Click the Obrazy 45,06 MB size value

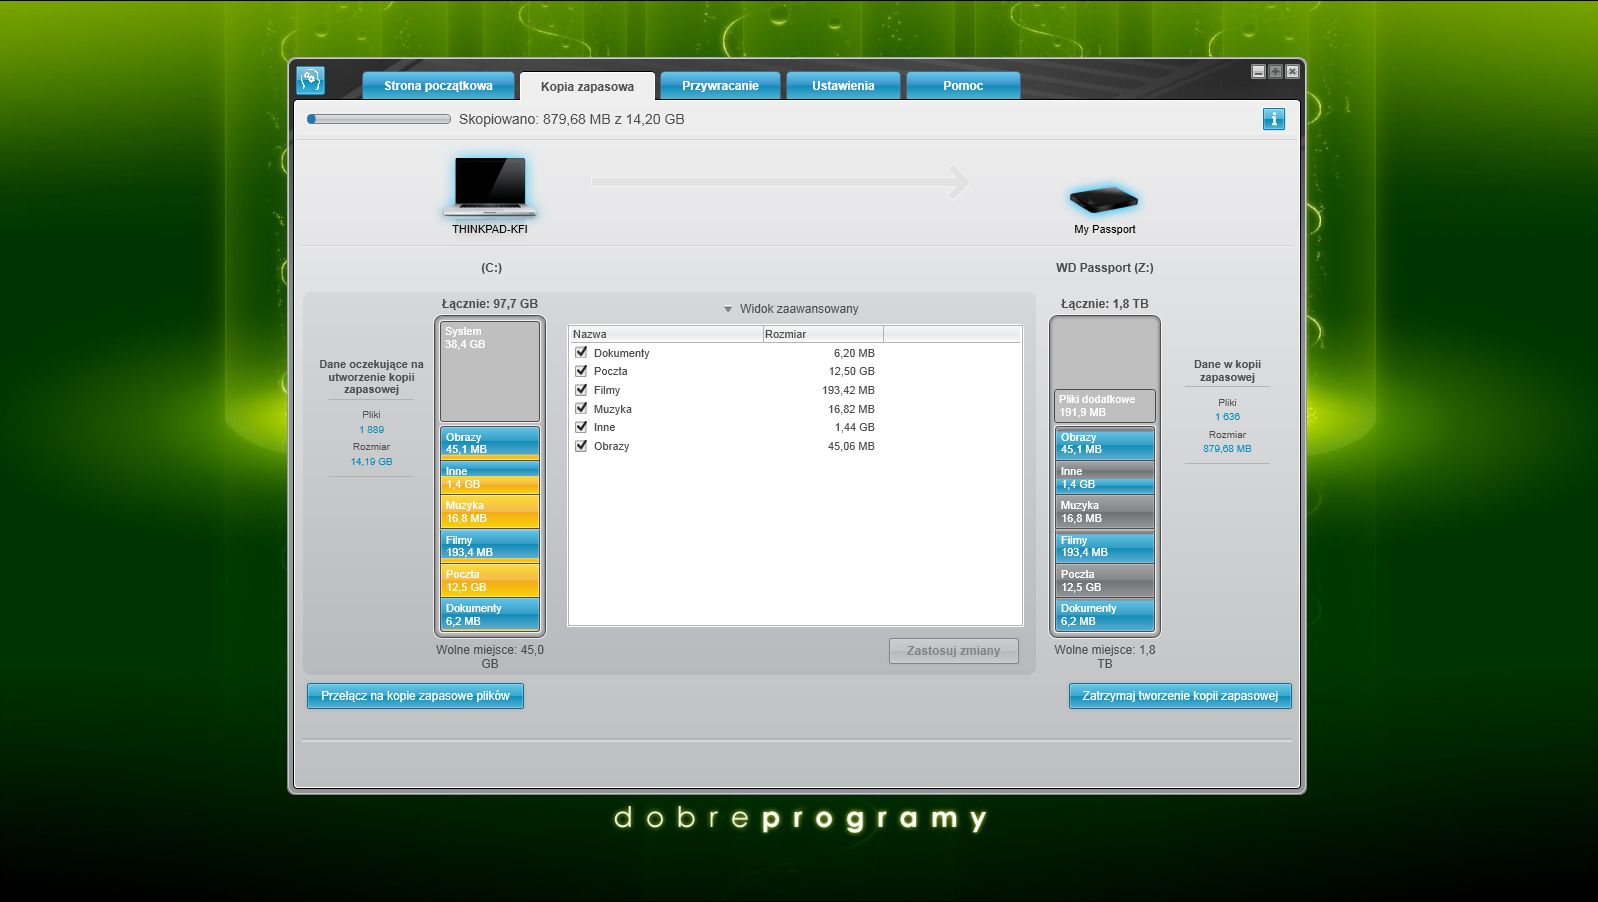click(x=851, y=446)
